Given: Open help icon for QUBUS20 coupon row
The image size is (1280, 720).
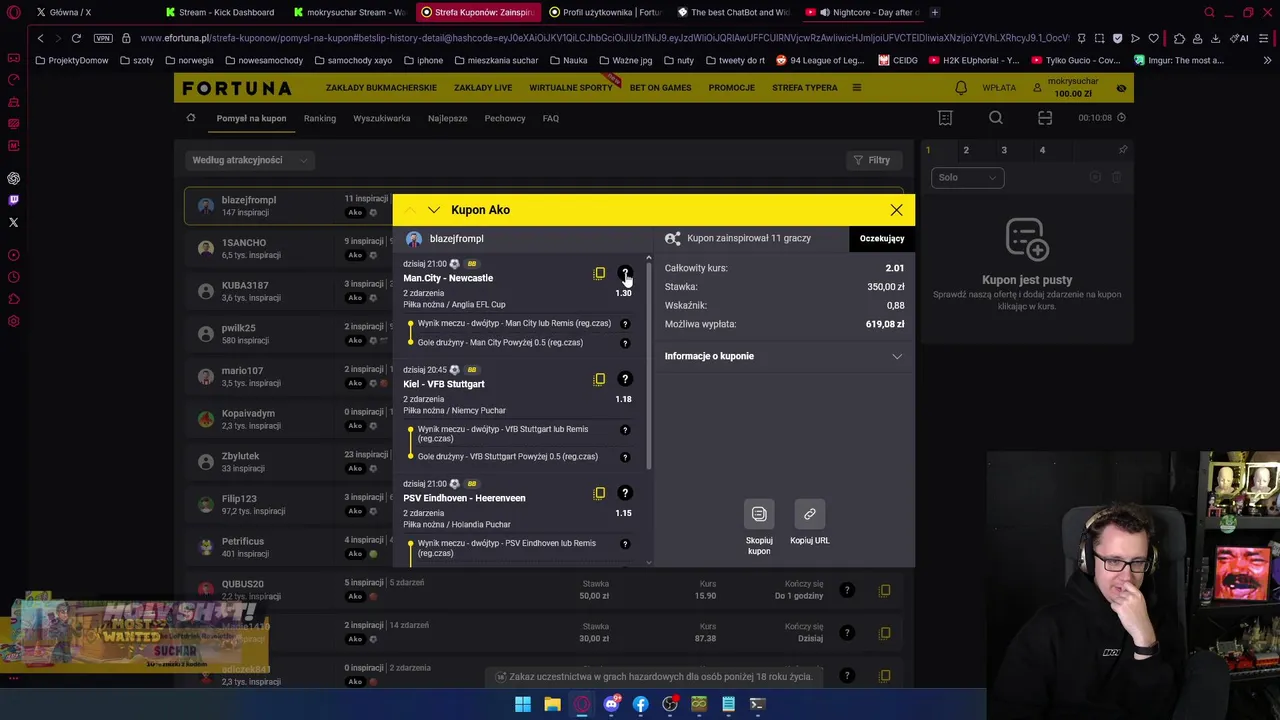Looking at the screenshot, I should coord(846,590).
